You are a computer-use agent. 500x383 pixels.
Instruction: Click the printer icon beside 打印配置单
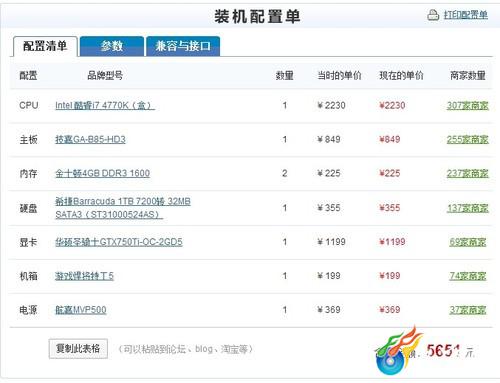coord(433,15)
